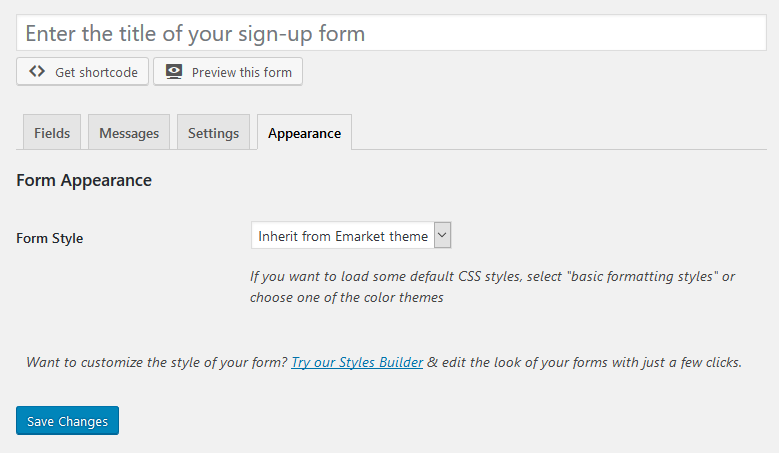Launch Preview this form
The height and width of the screenshot is (453, 779).
click(x=228, y=72)
